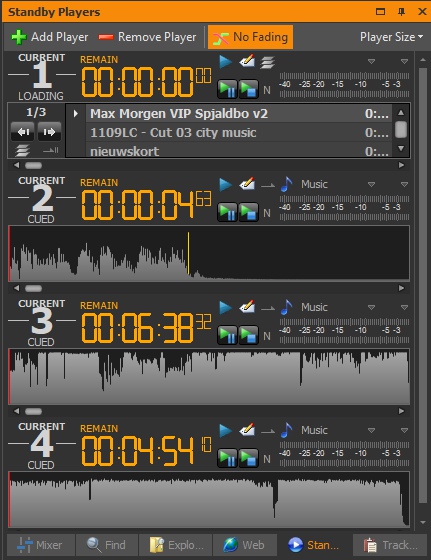Toggle the N indicator on Player 2
Image resolution: width=431 pixels, height=560 pixels.
(x=267, y=214)
